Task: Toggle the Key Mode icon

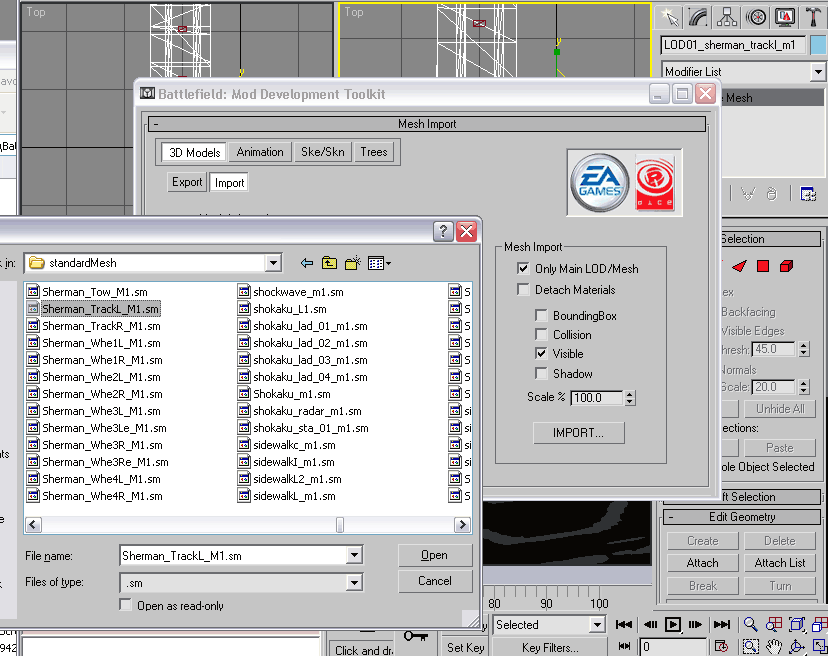Action: (624, 646)
